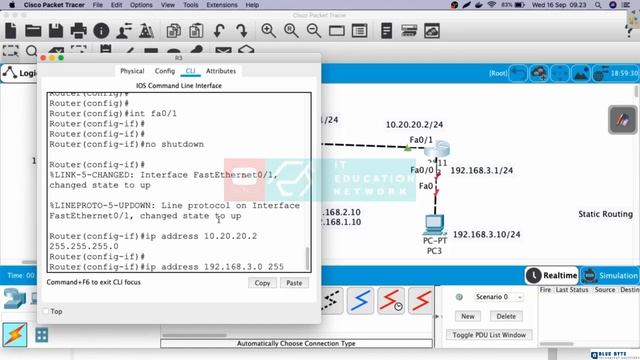Open the Custom Devices dialog icon
Viewport: 640px width, 360px height.
click(x=360, y=31)
